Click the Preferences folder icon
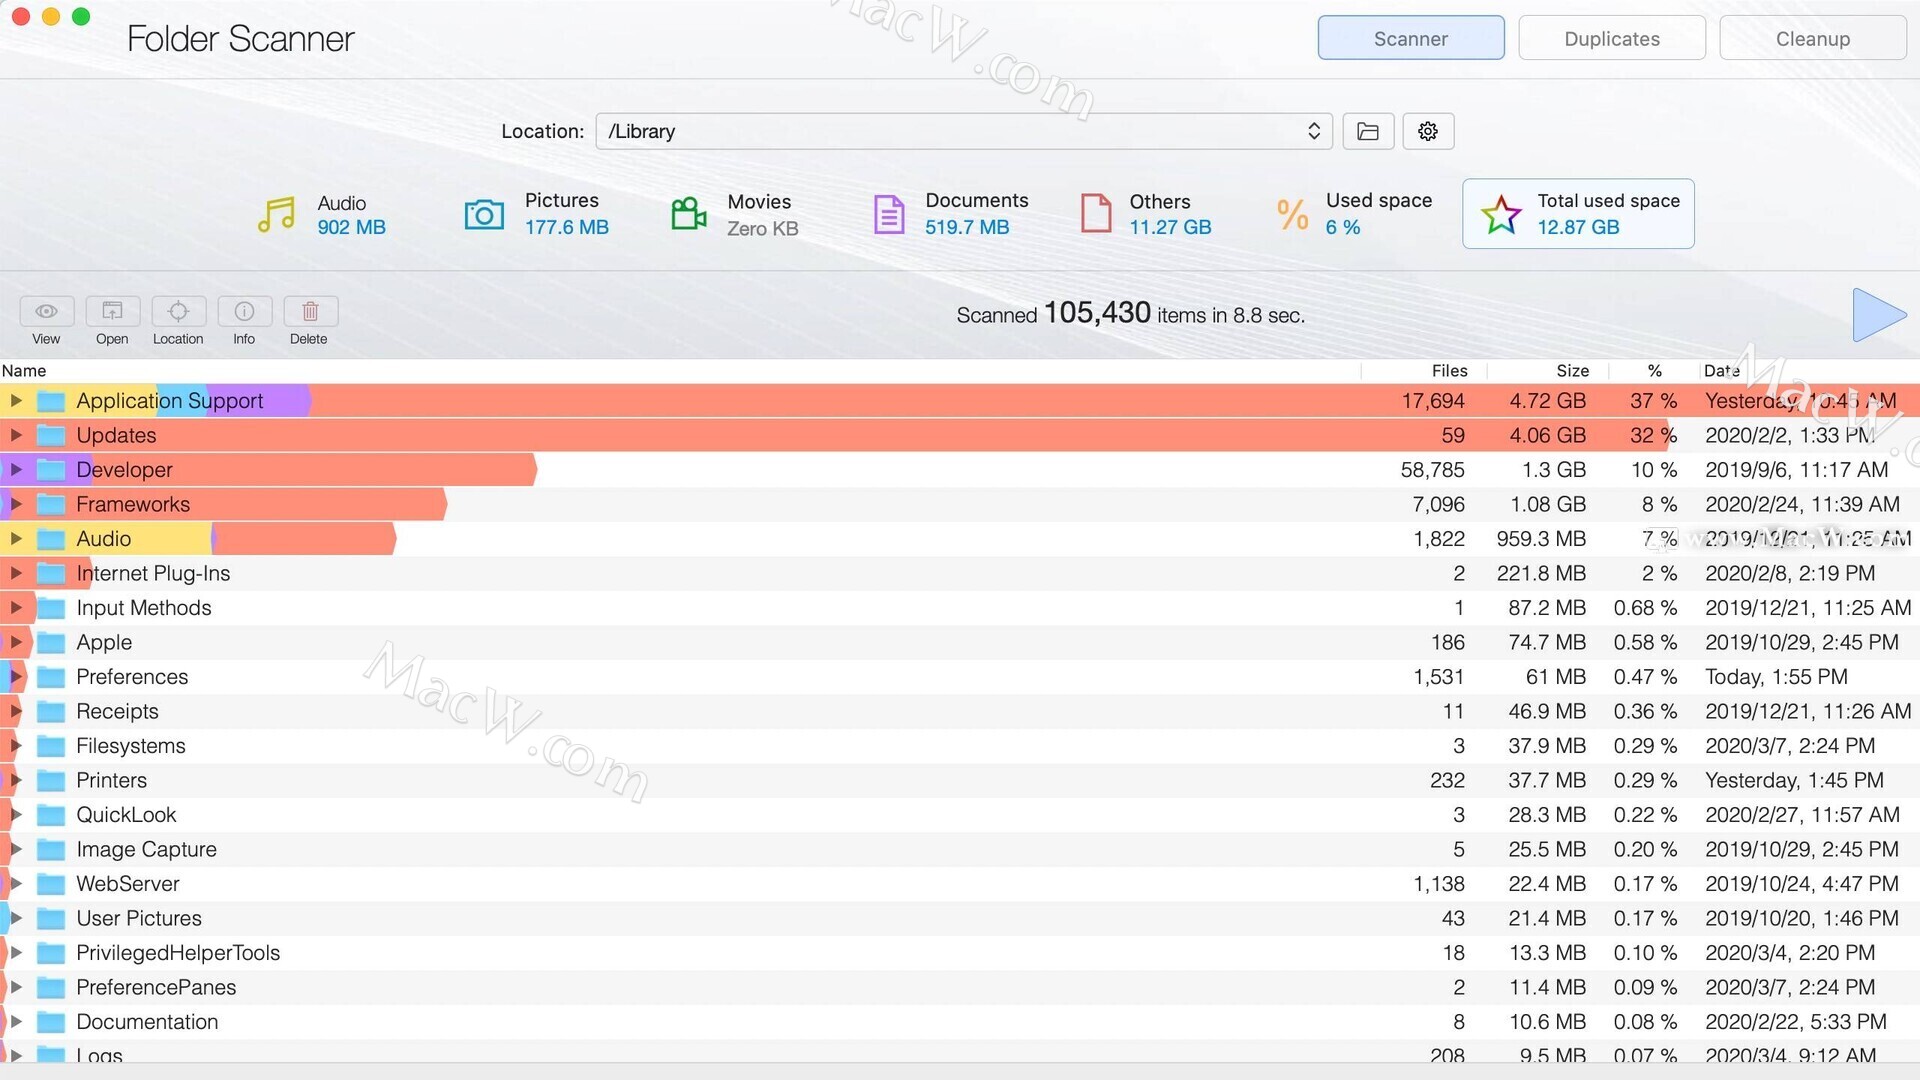Image resolution: width=1920 pixels, height=1080 pixels. pos(51,677)
